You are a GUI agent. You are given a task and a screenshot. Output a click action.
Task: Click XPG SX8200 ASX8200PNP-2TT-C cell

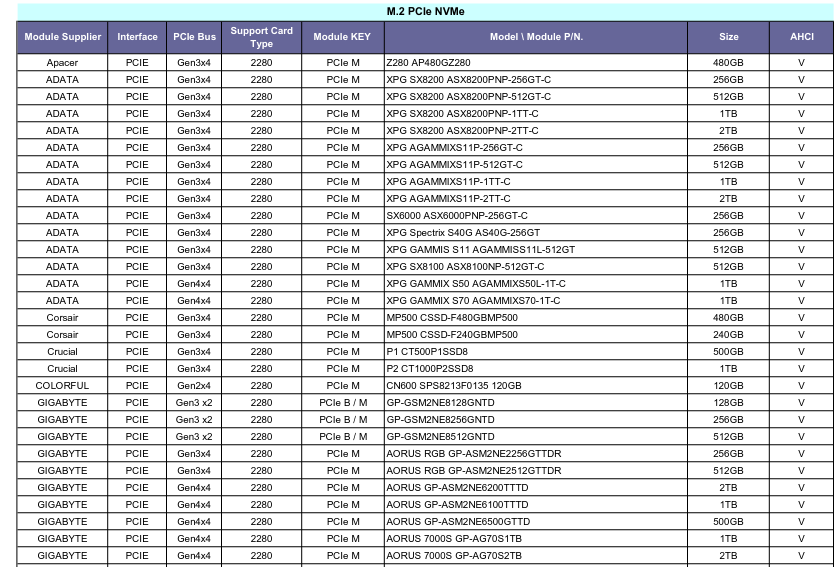point(536,131)
